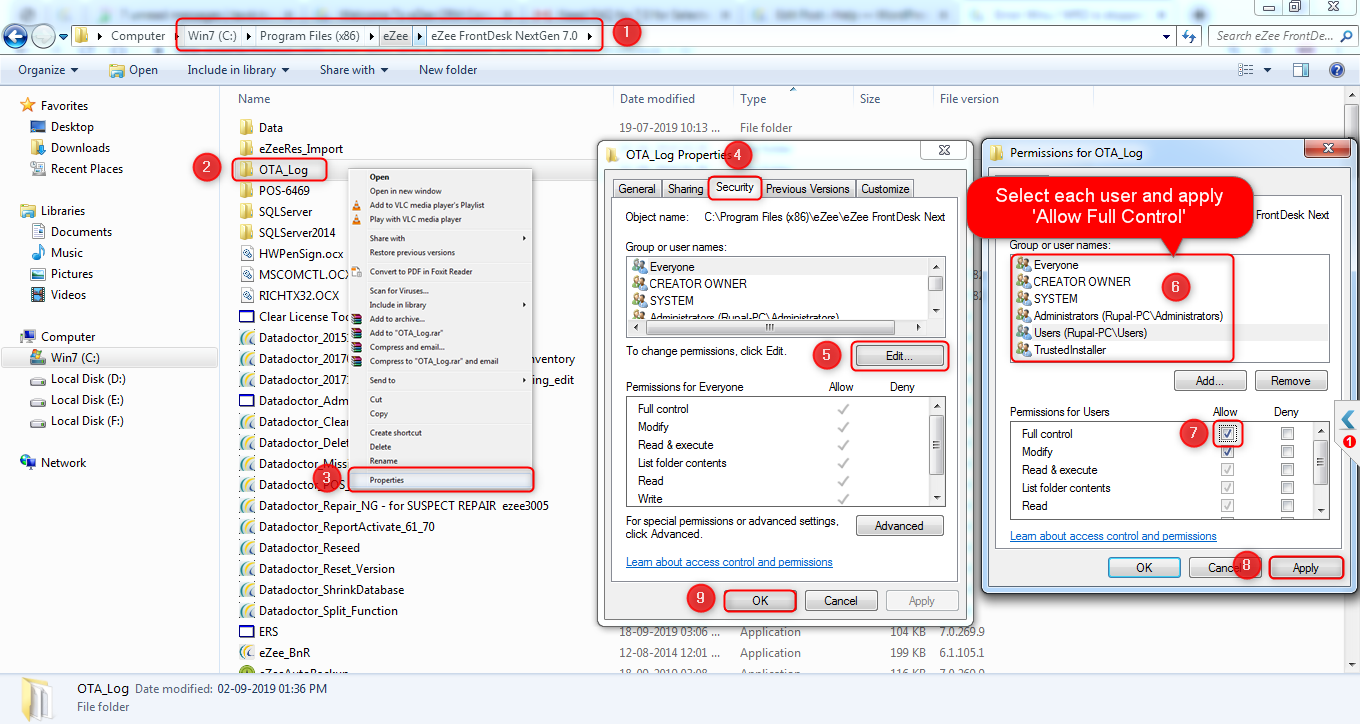Expand the side panel chevron arrow
This screenshot has width=1360, height=724.
[x=1348, y=418]
